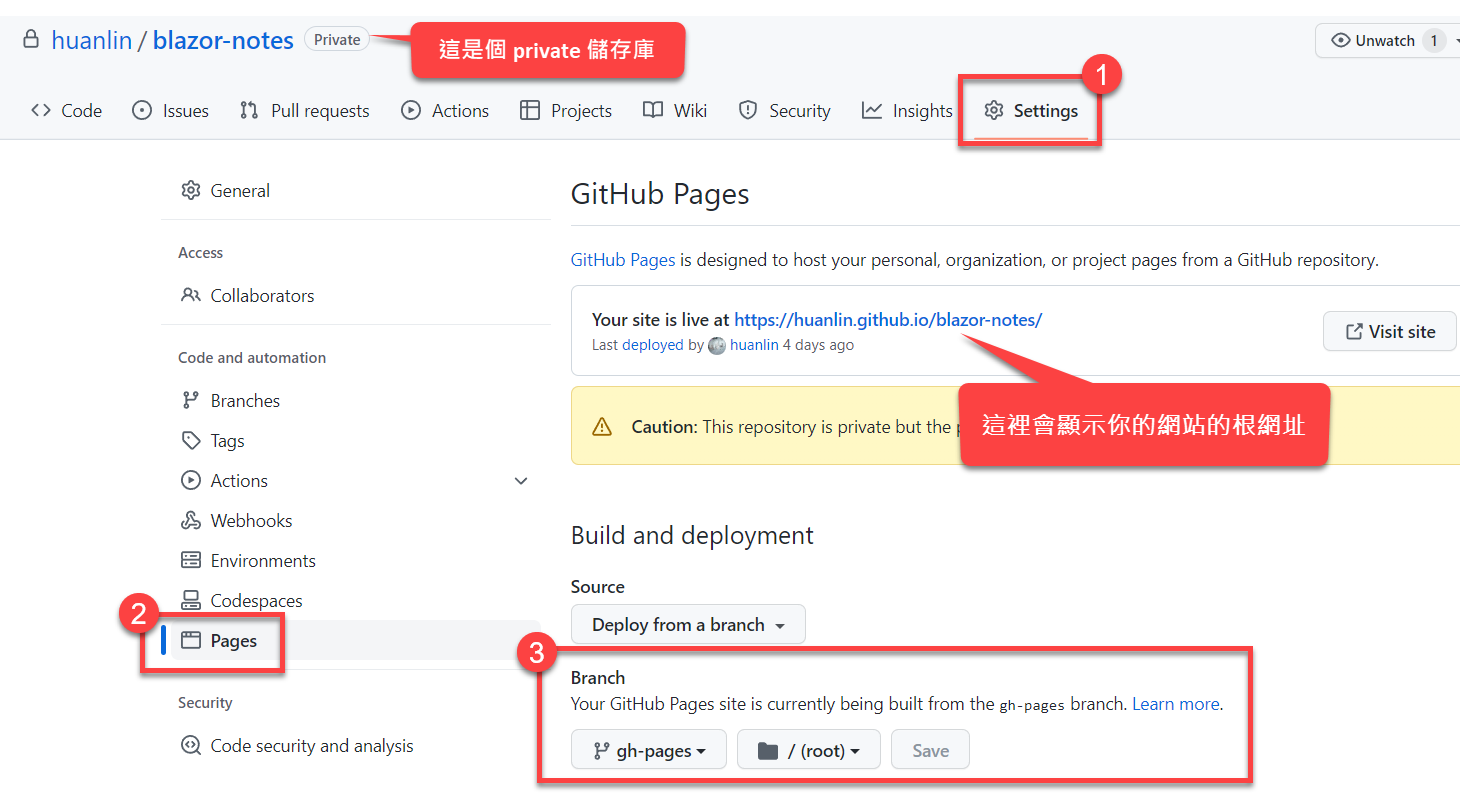
Task: Open the blazor-notes repository link
Action: [223, 40]
